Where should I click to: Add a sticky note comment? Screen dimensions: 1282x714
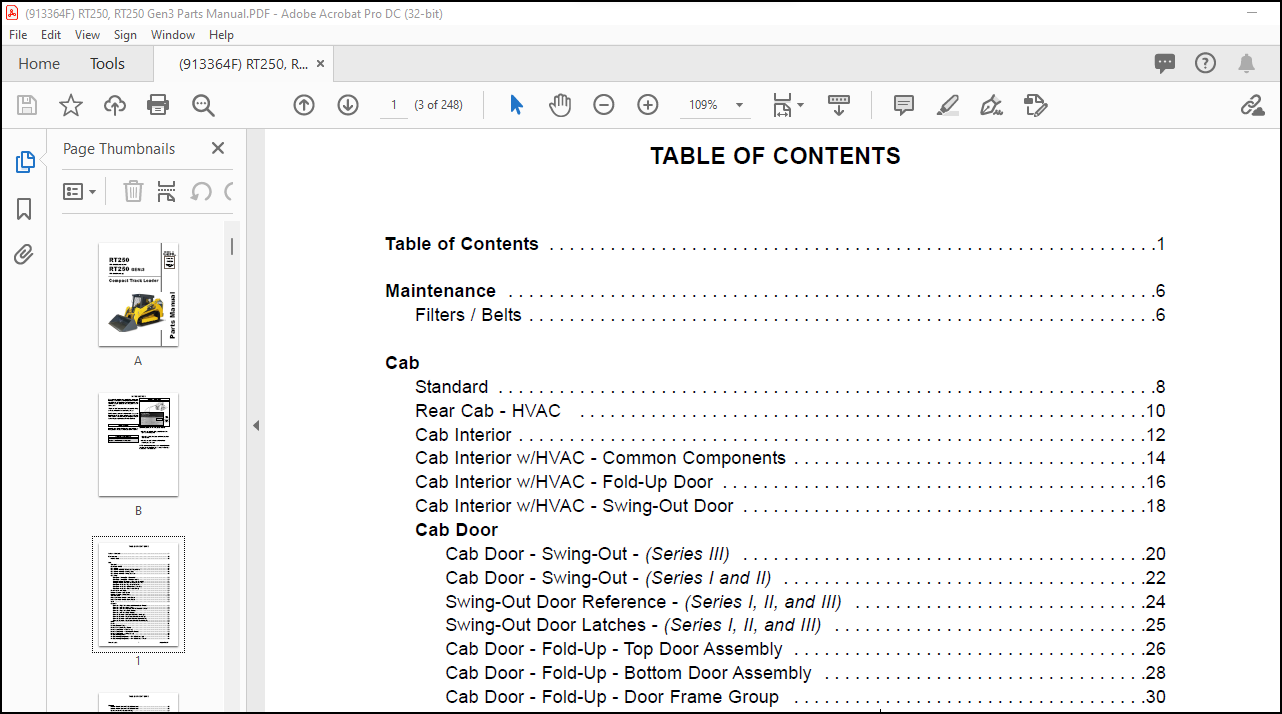point(904,105)
